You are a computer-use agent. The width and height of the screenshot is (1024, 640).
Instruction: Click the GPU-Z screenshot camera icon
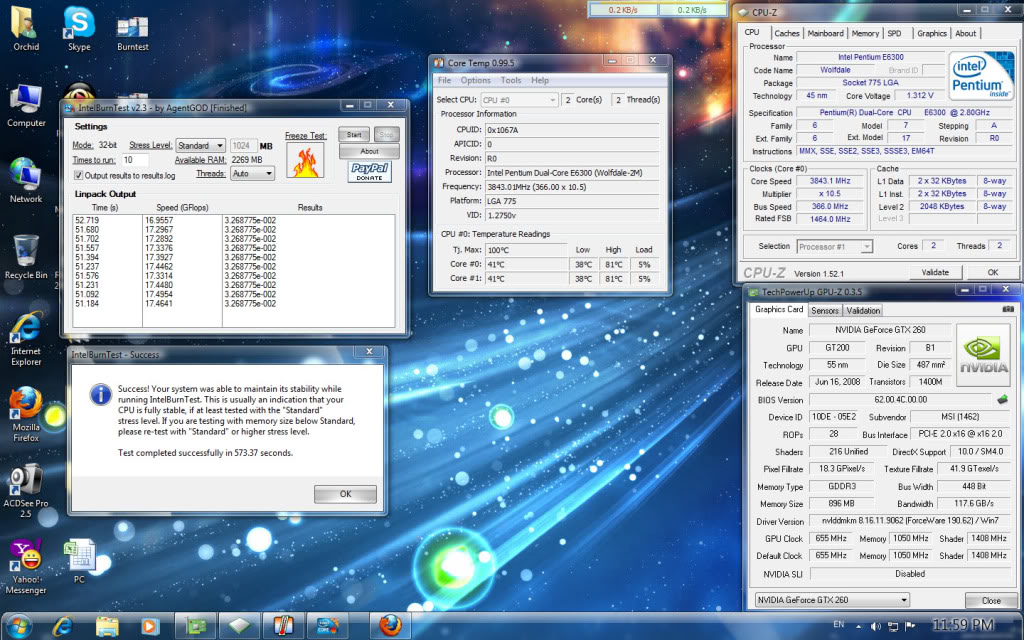[x=1008, y=309]
